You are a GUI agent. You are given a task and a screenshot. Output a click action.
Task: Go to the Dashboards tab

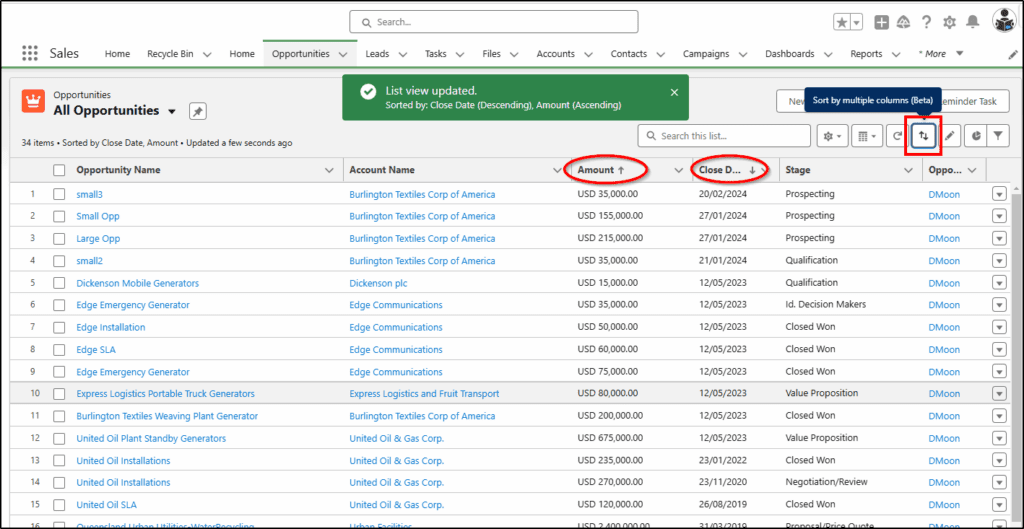(x=790, y=54)
